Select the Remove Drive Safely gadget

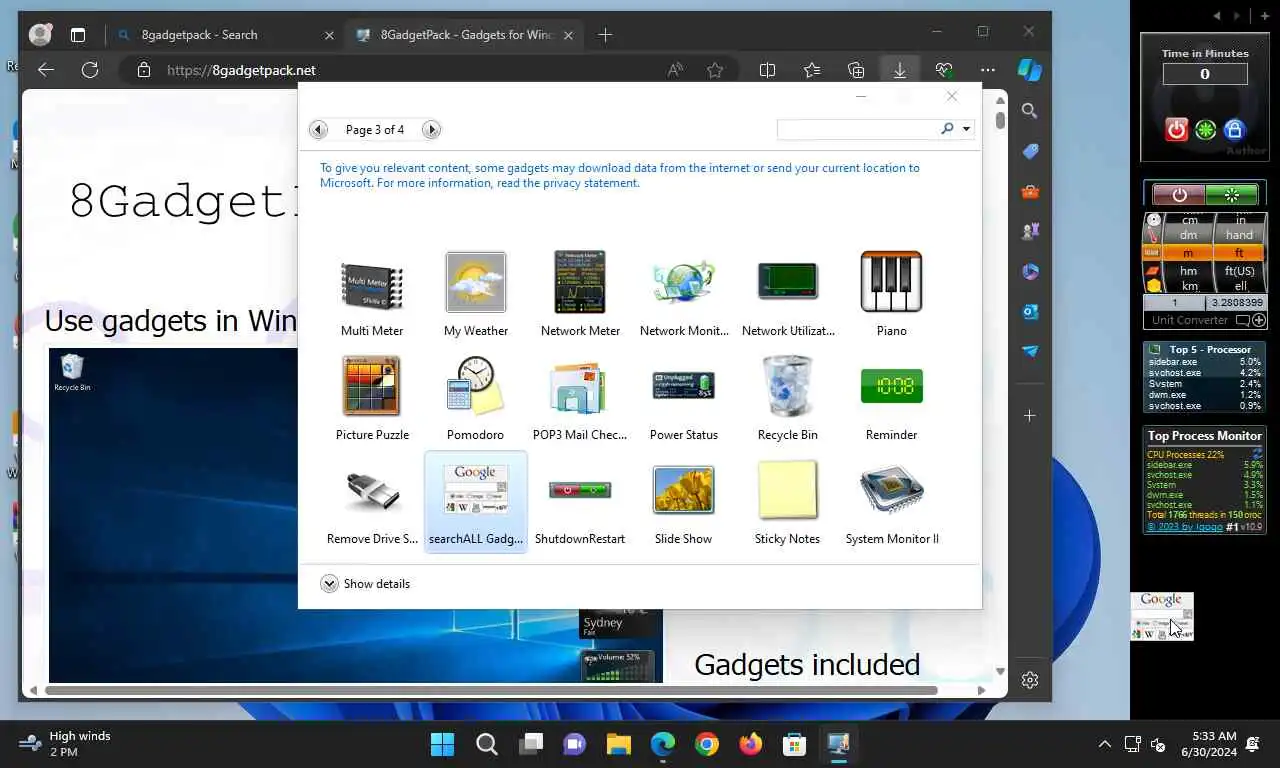372,504
